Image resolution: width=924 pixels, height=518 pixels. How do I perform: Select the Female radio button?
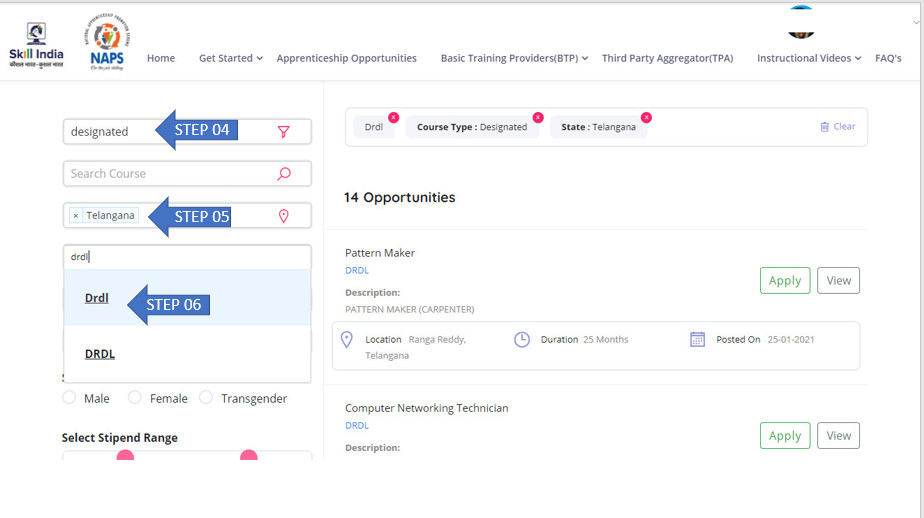click(135, 397)
